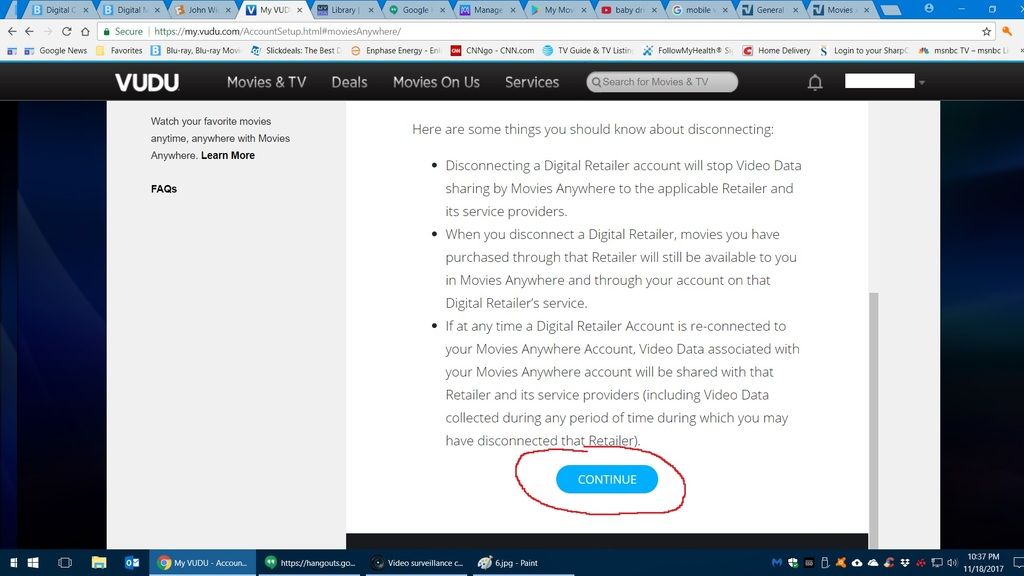Click the blue CONTINUE button
The height and width of the screenshot is (576, 1024).
coord(607,479)
